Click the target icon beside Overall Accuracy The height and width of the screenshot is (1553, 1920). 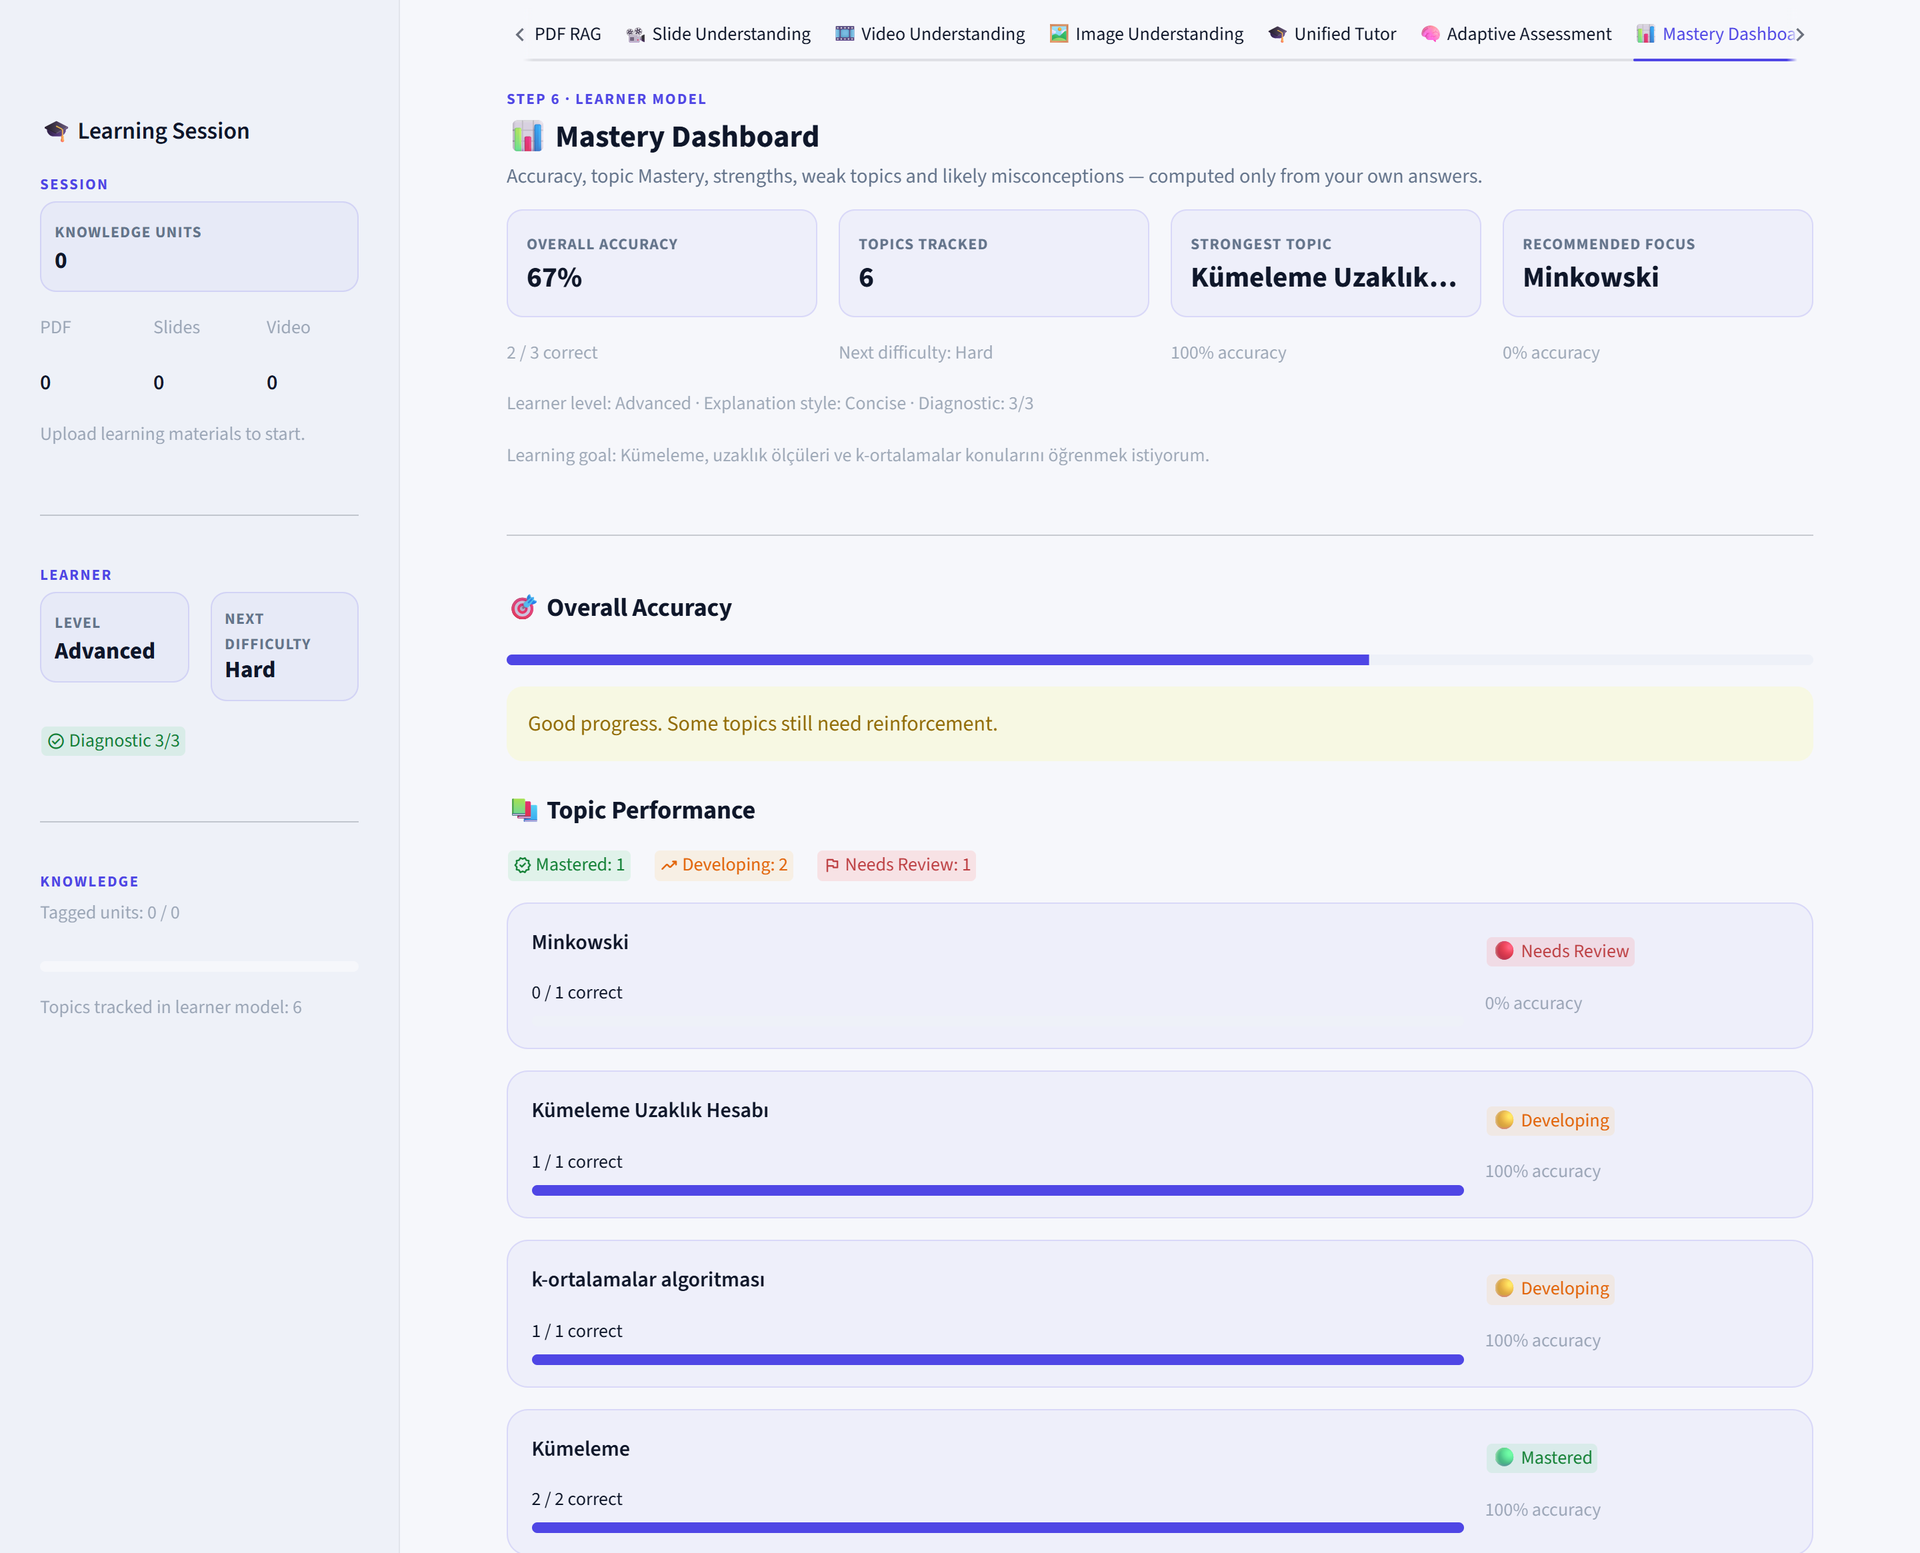click(523, 608)
